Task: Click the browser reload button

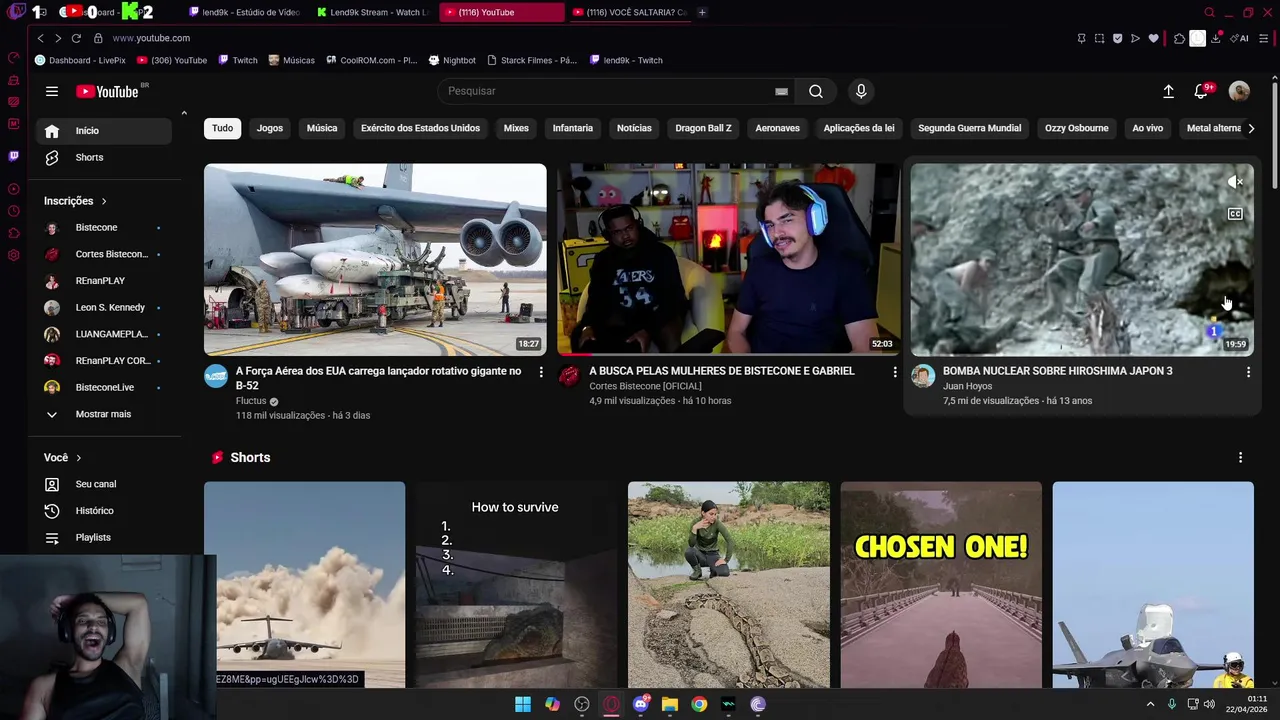Action: (76, 38)
